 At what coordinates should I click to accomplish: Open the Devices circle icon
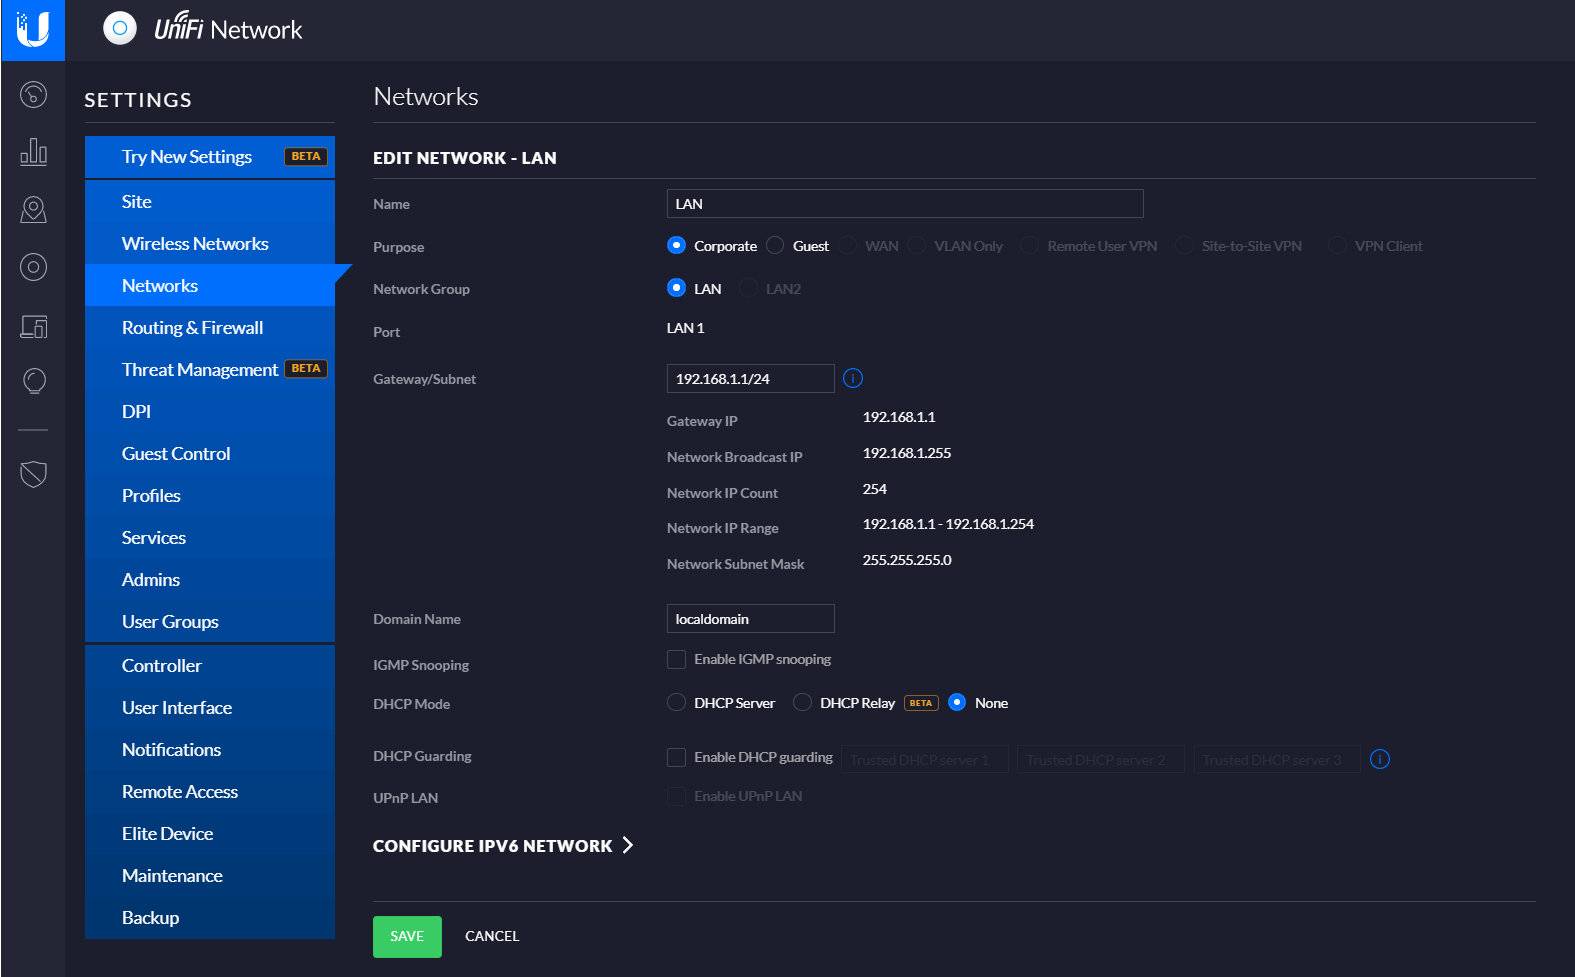click(33, 267)
